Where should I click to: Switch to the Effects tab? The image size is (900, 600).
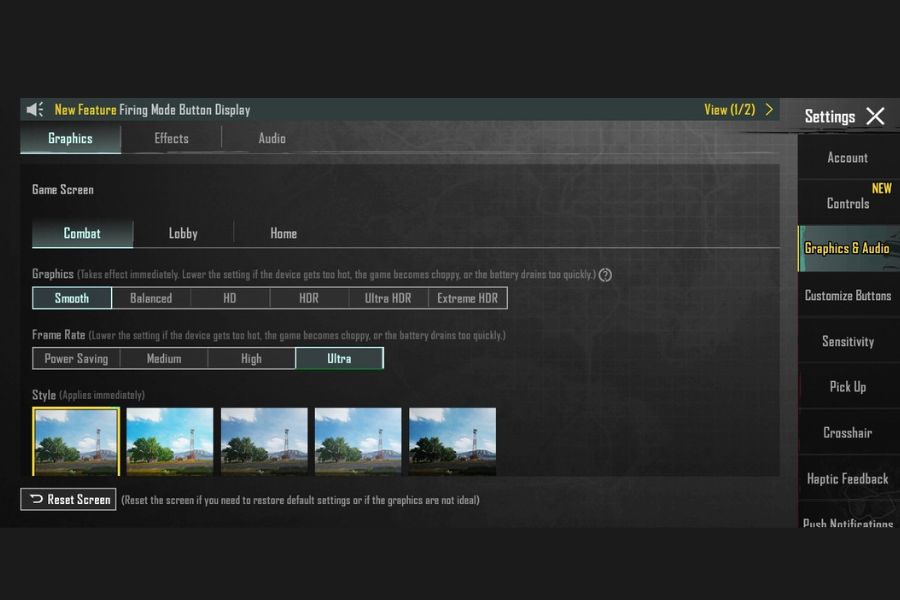[171, 139]
